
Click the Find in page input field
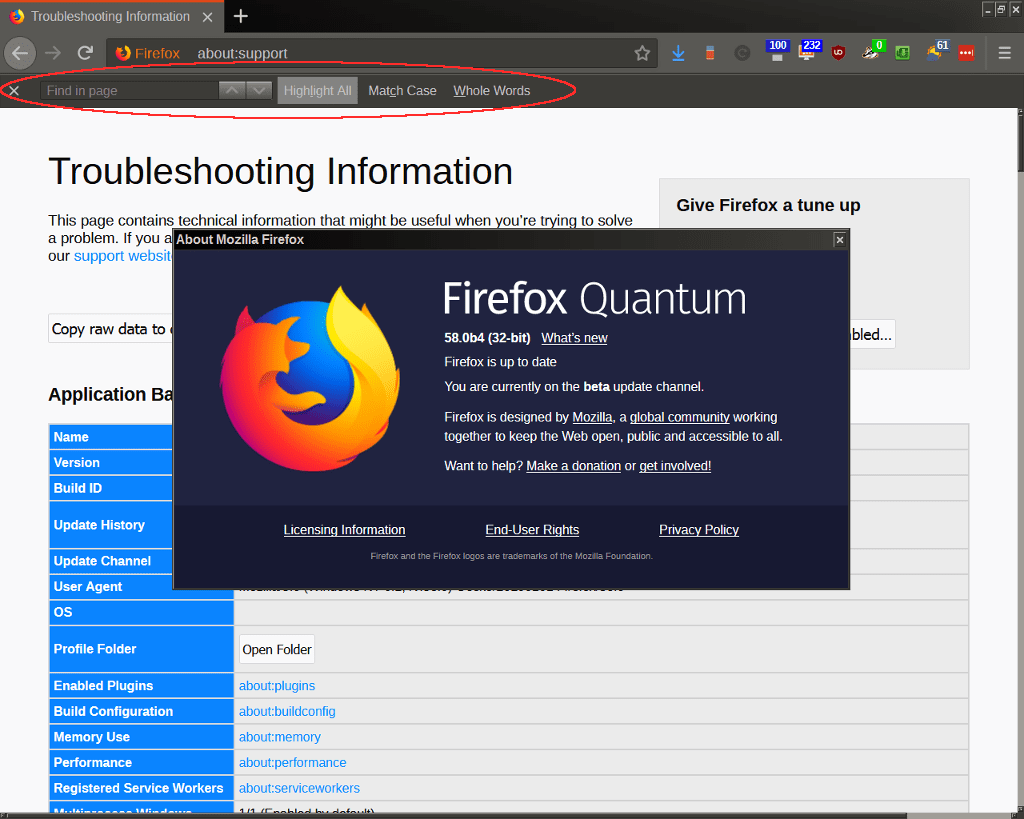(x=129, y=91)
